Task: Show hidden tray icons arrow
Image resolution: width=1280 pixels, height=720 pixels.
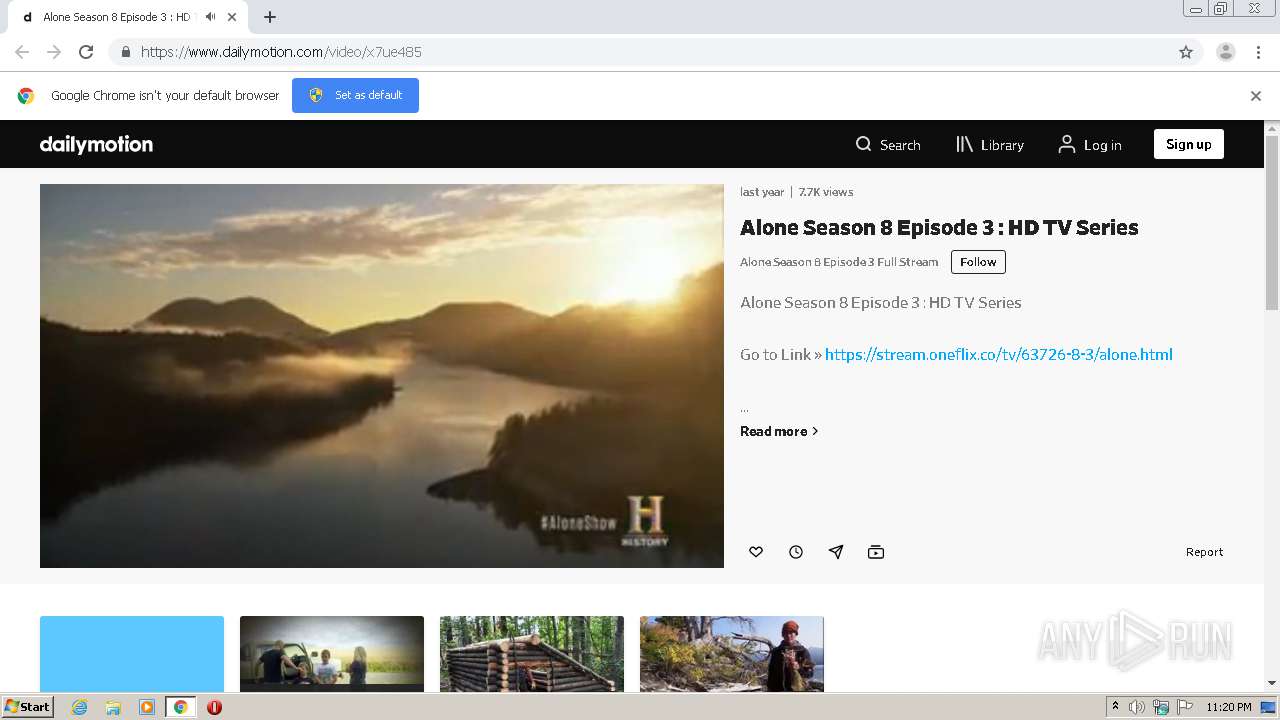Action: (x=1115, y=707)
